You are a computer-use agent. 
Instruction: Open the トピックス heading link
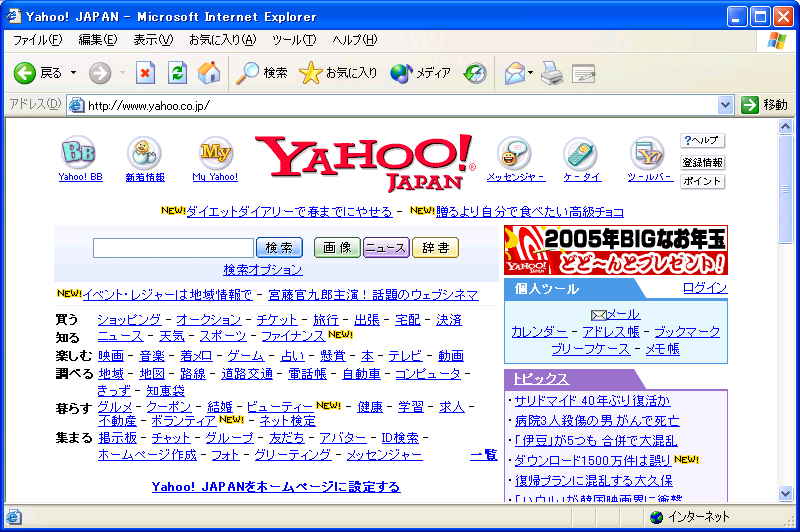pyautogui.click(x=541, y=379)
